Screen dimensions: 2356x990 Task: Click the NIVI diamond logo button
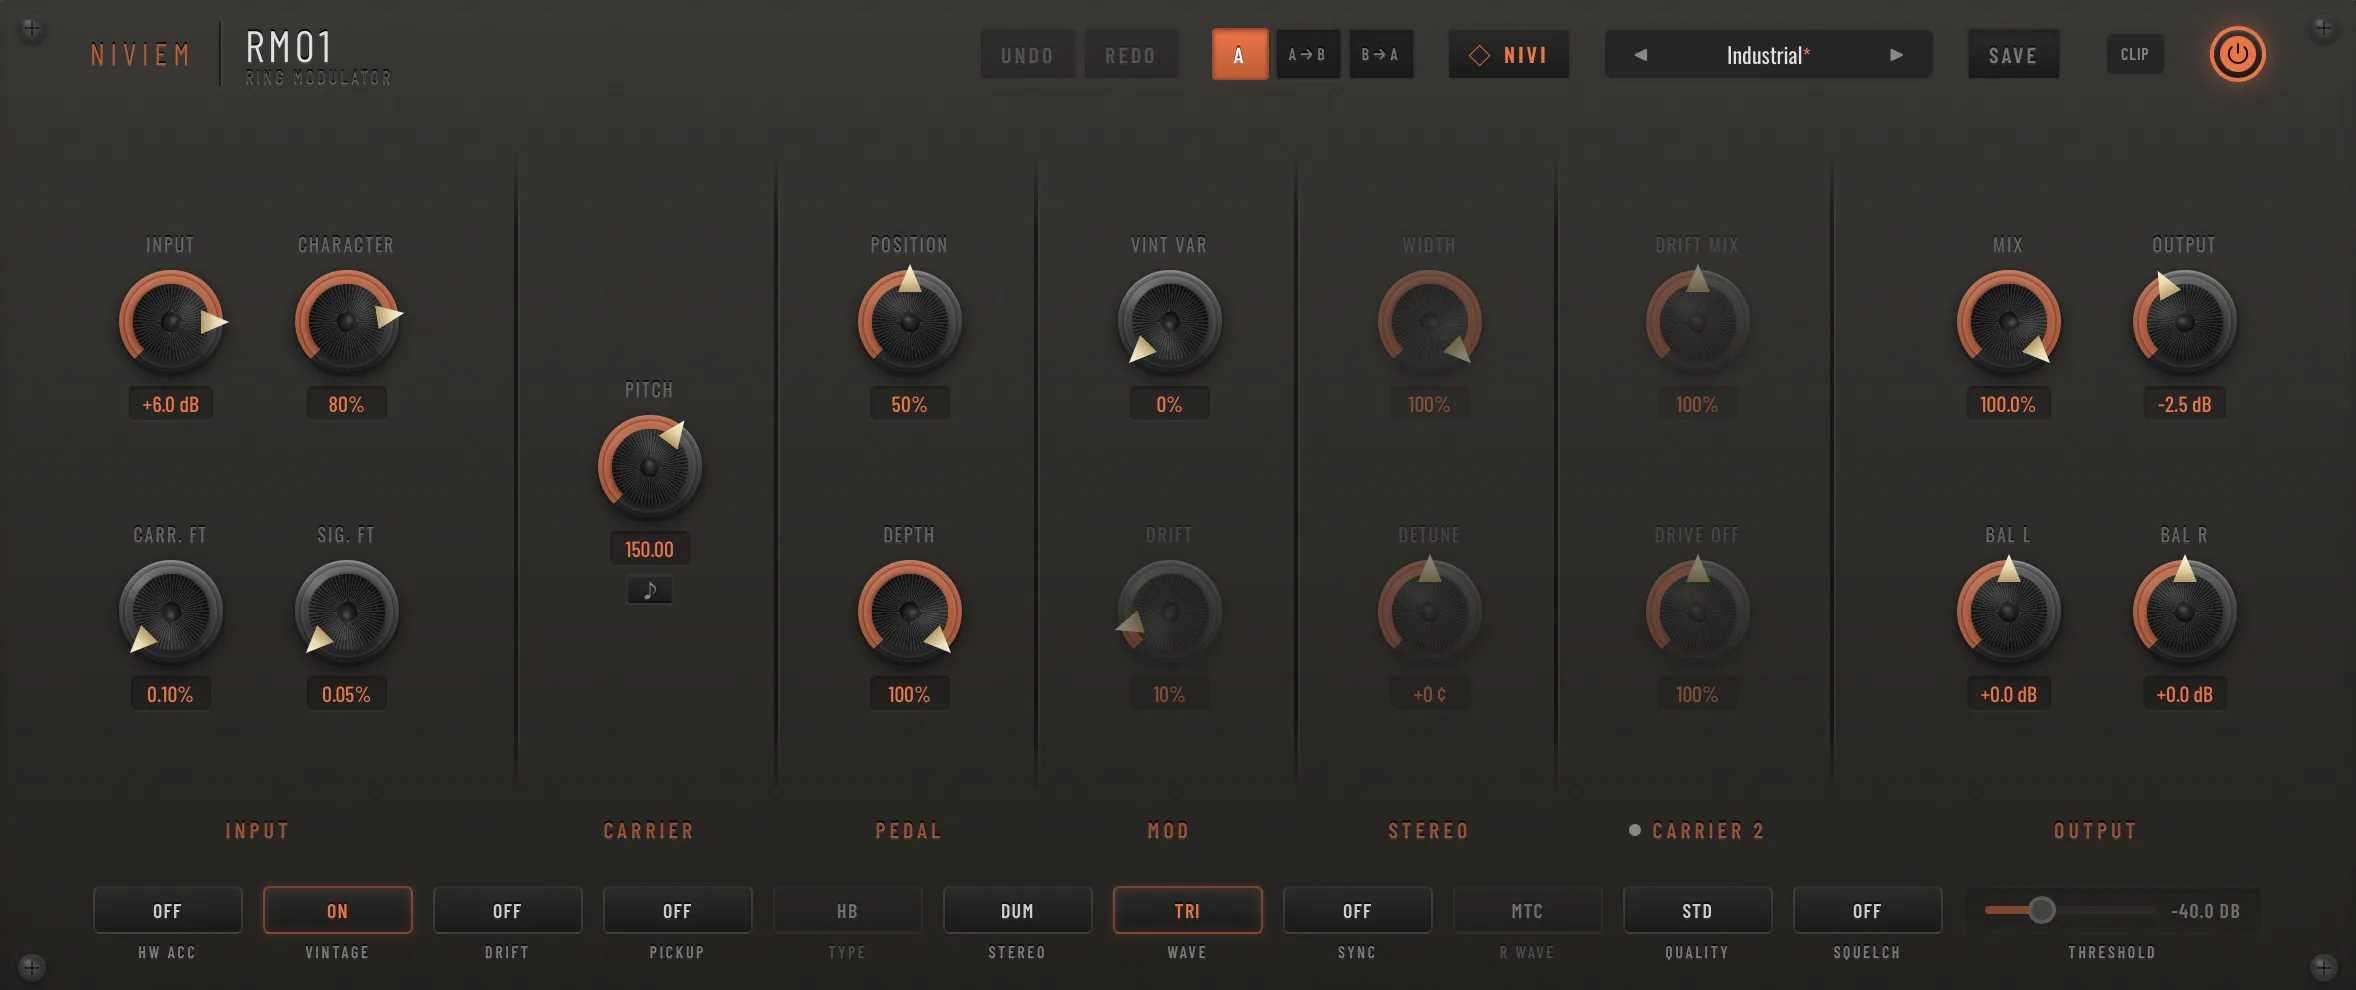1509,55
